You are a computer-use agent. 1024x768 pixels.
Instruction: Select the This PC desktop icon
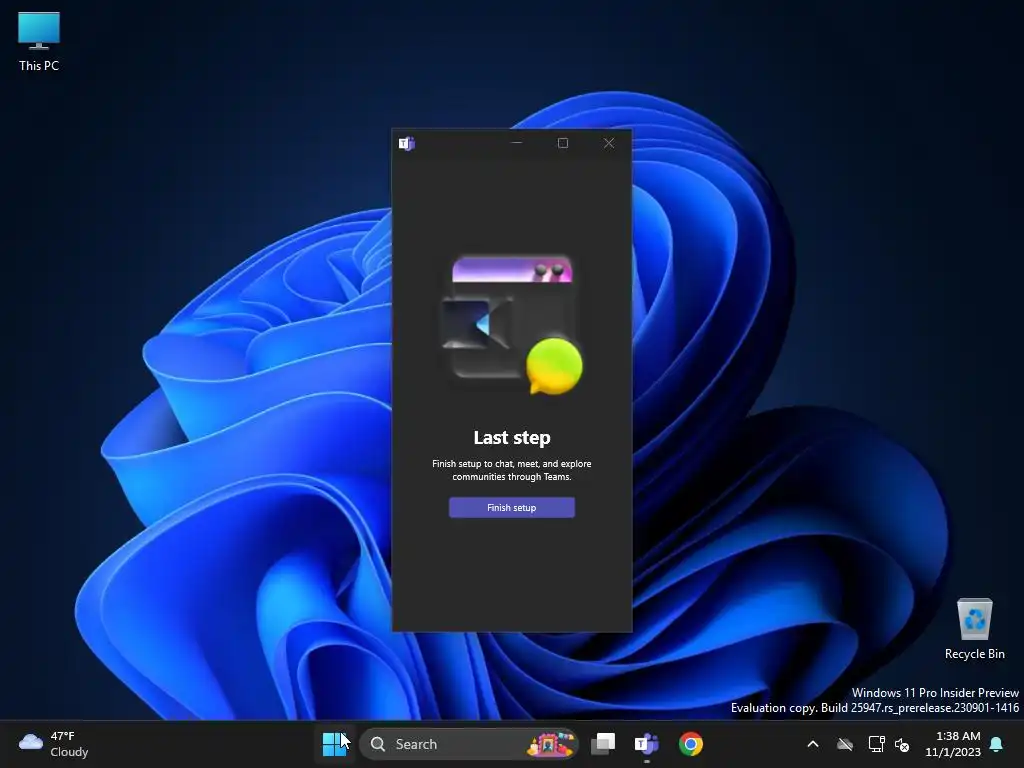point(39,42)
